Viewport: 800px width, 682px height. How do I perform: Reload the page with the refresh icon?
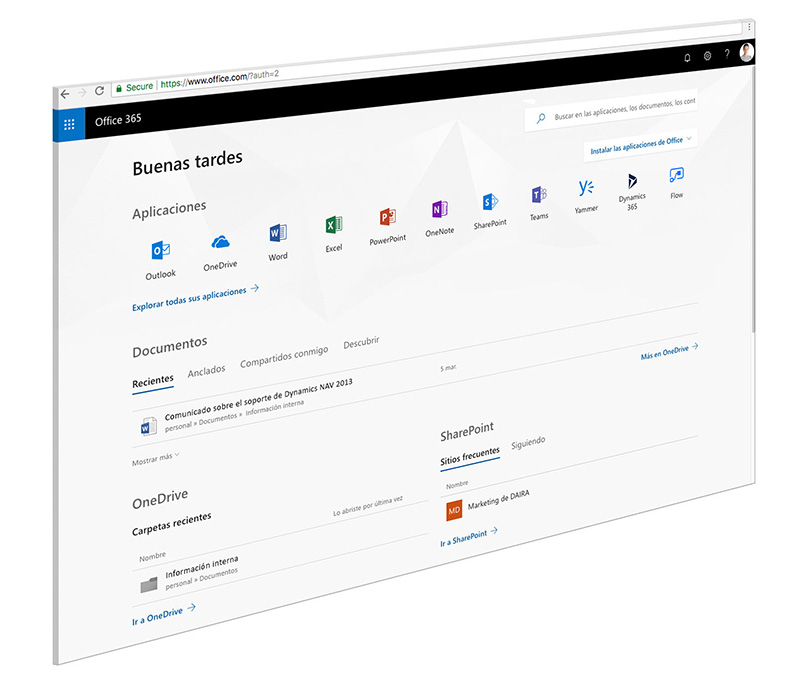click(99, 90)
